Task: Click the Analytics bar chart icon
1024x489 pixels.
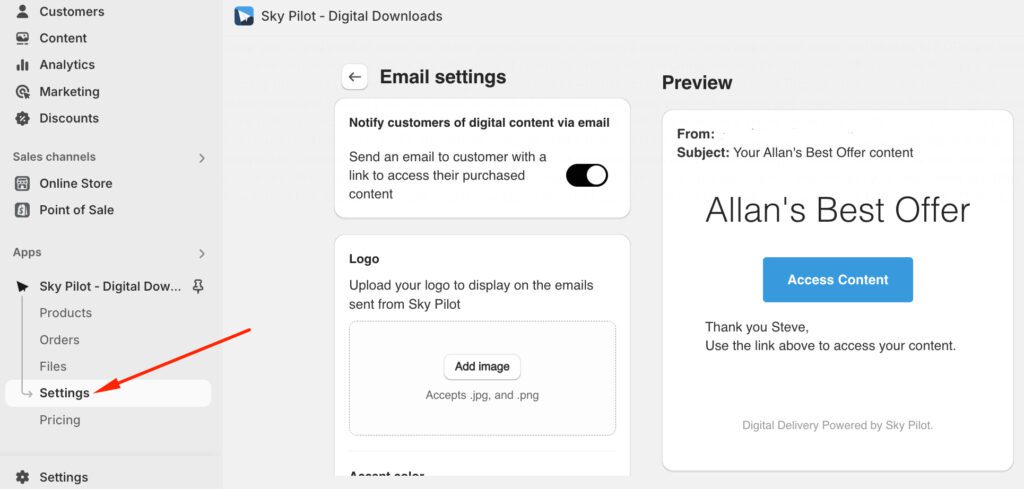Action: tap(22, 65)
